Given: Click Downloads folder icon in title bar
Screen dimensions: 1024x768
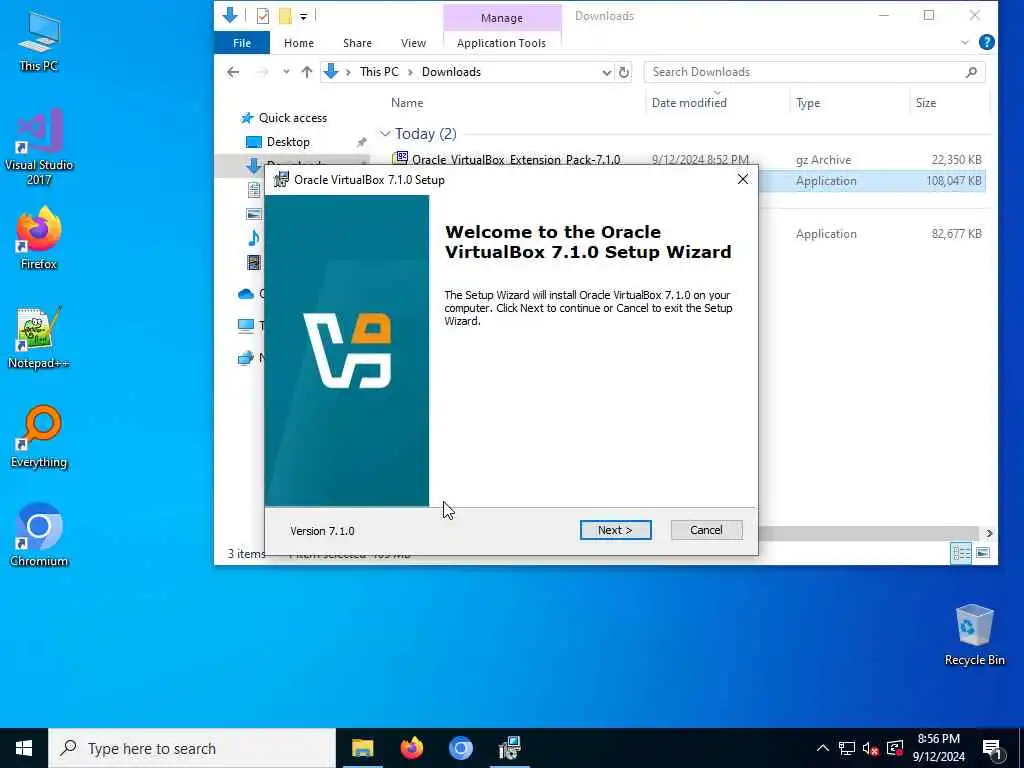Looking at the screenshot, I should 230,16.
